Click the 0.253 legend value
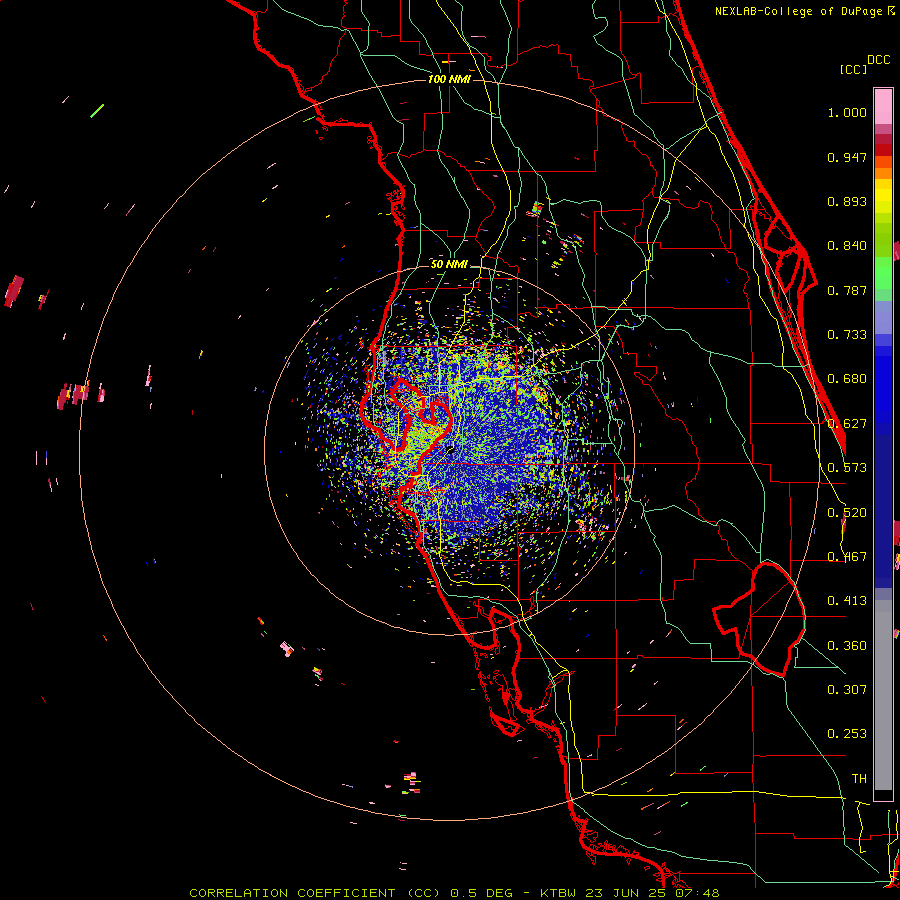900x900 pixels. 847,734
